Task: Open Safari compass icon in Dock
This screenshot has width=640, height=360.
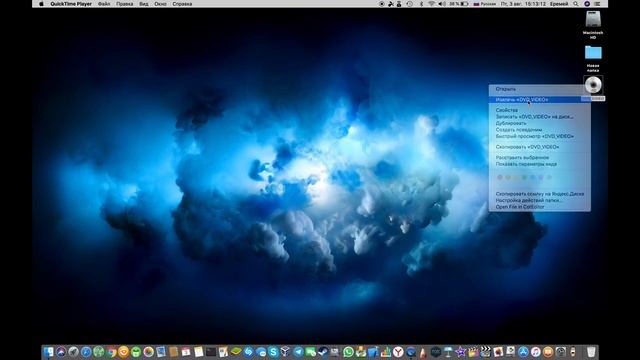Action: (86, 352)
